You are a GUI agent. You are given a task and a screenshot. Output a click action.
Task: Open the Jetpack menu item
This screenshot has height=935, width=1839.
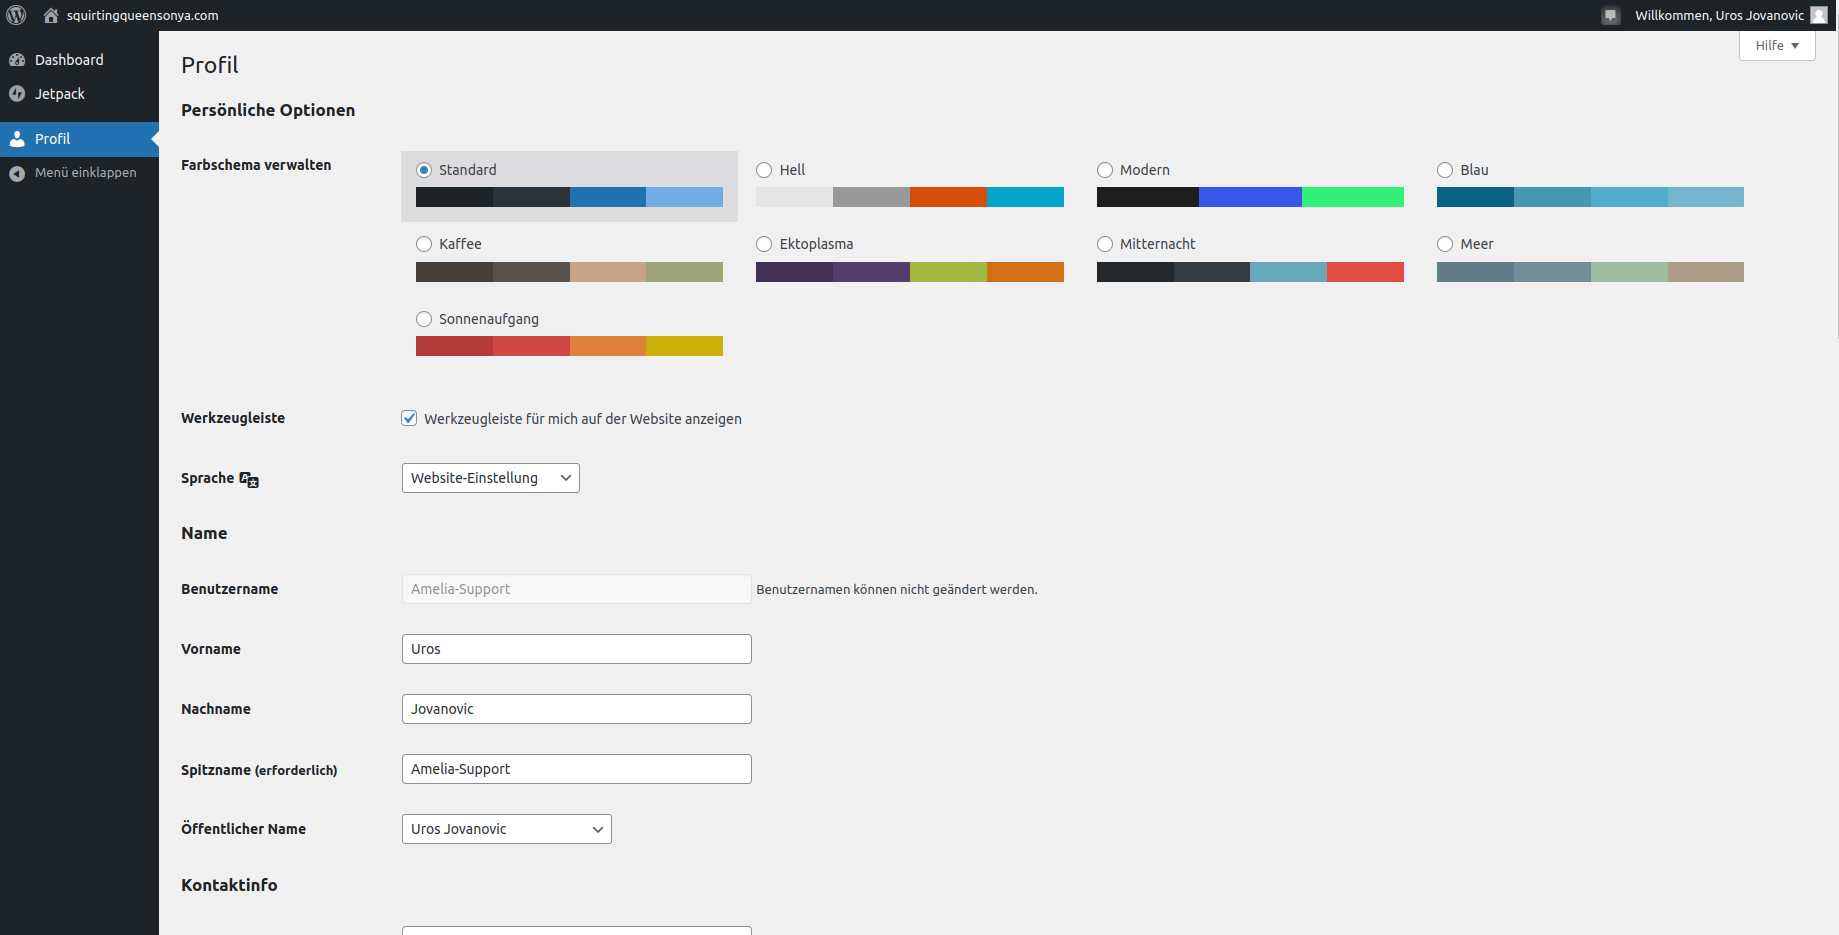tap(60, 94)
